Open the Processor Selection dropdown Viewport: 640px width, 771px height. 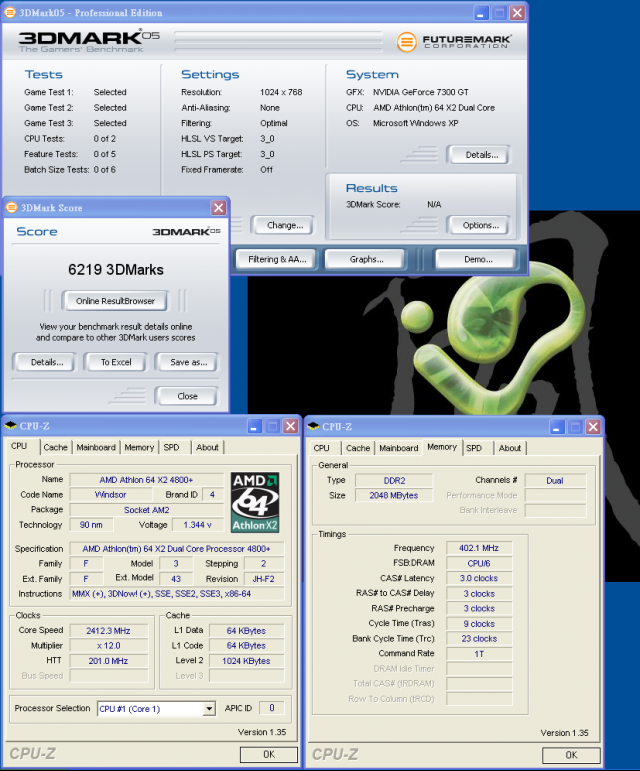[209, 709]
